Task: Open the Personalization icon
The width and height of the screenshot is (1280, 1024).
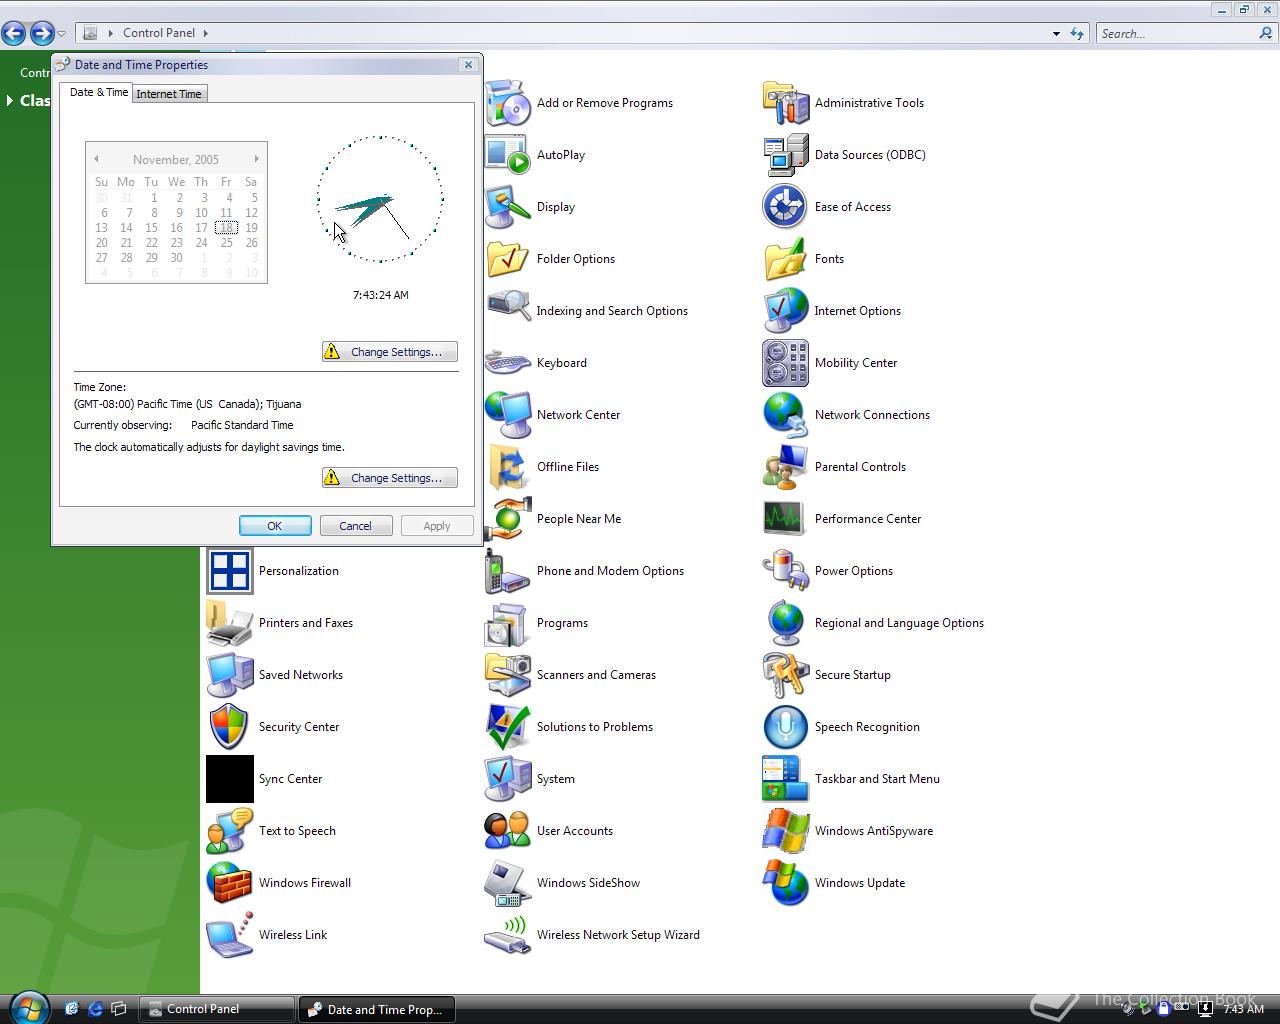Action: 230,570
